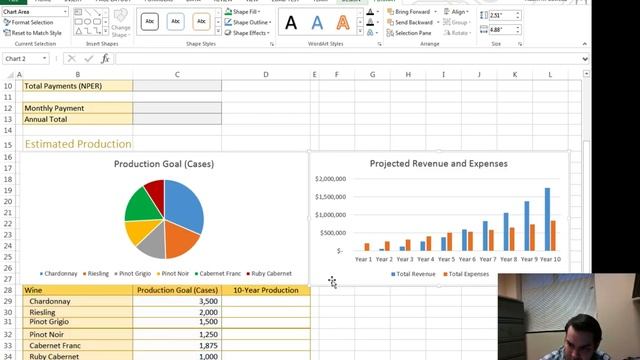The image size is (640, 360).
Task: Expand the formula bar
Action: pyautogui.click(x=585, y=59)
